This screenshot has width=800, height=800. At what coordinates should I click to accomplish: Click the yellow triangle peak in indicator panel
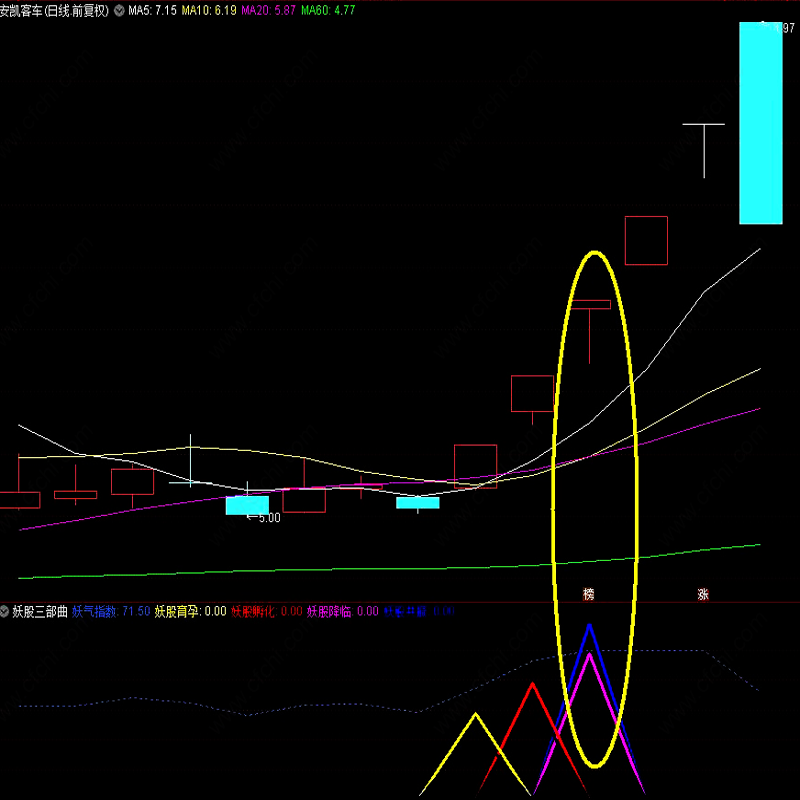(476, 716)
